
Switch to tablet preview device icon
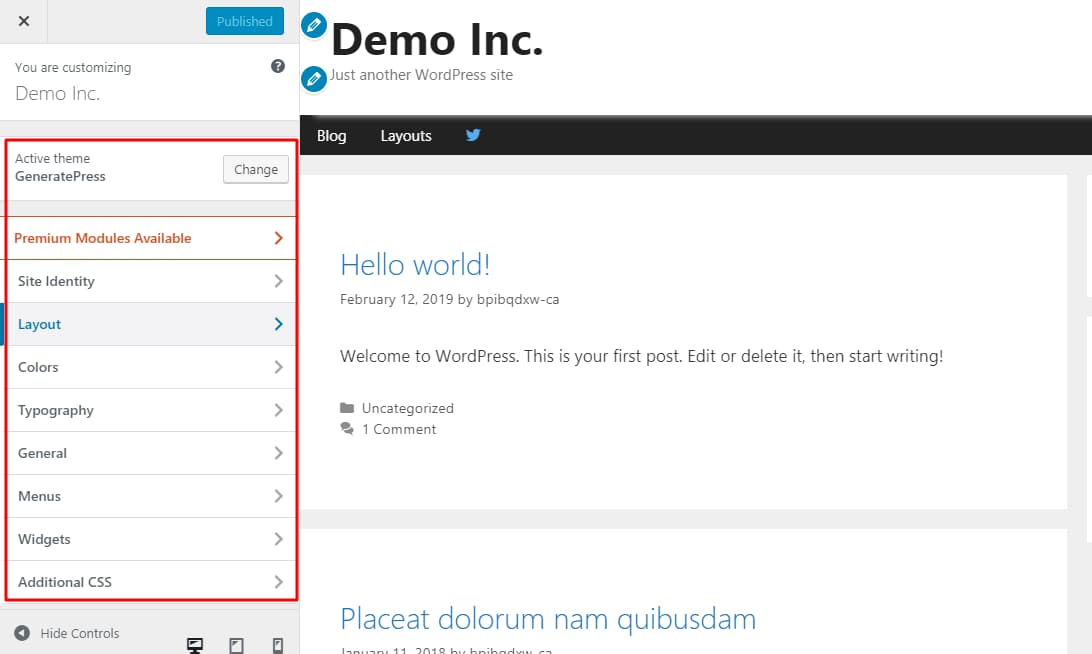click(x=237, y=645)
